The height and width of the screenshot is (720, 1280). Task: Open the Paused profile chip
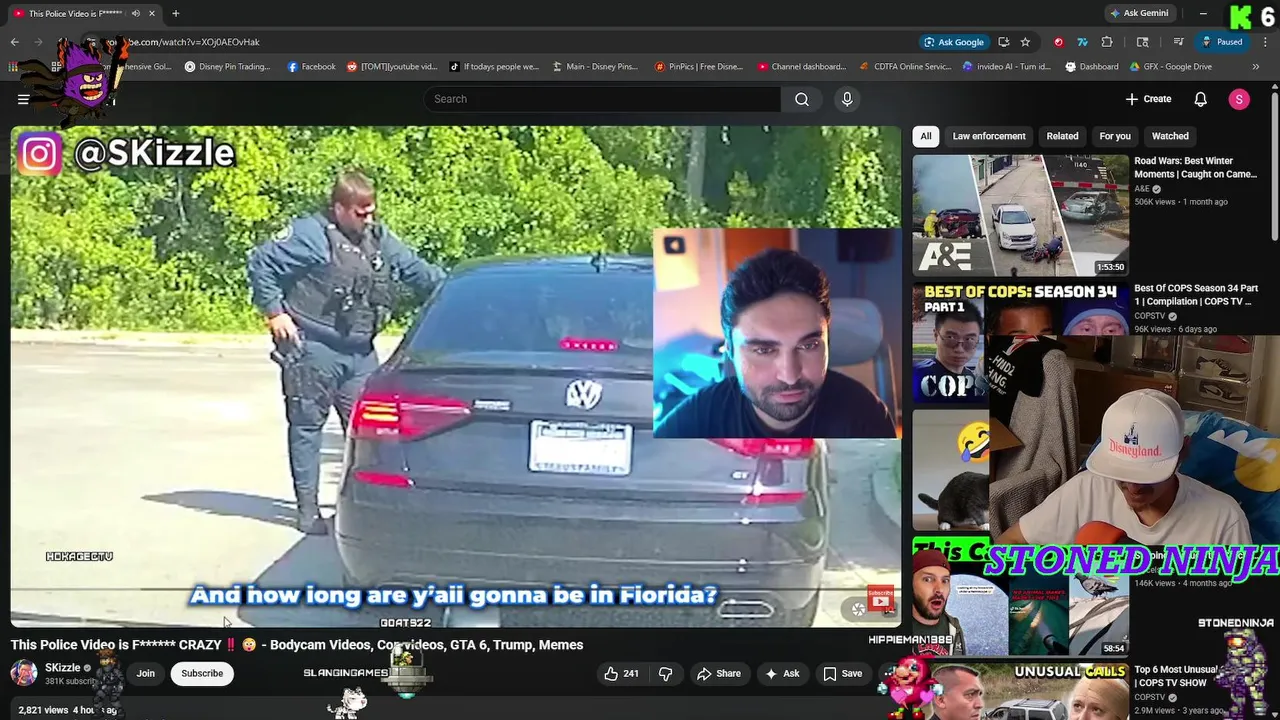tap(1223, 42)
